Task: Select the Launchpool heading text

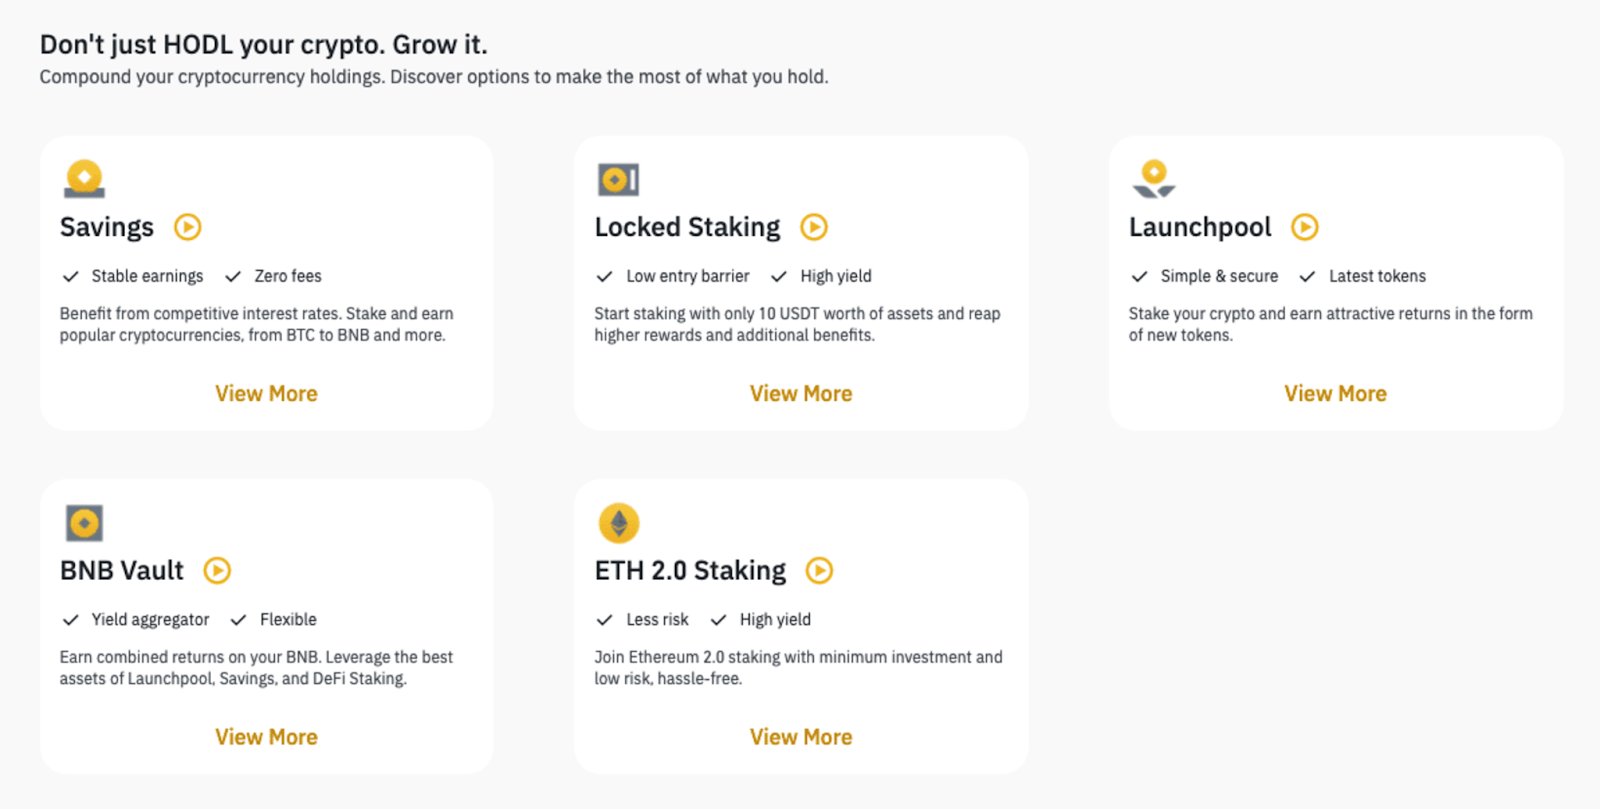Action: pyautogui.click(x=1201, y=227)
